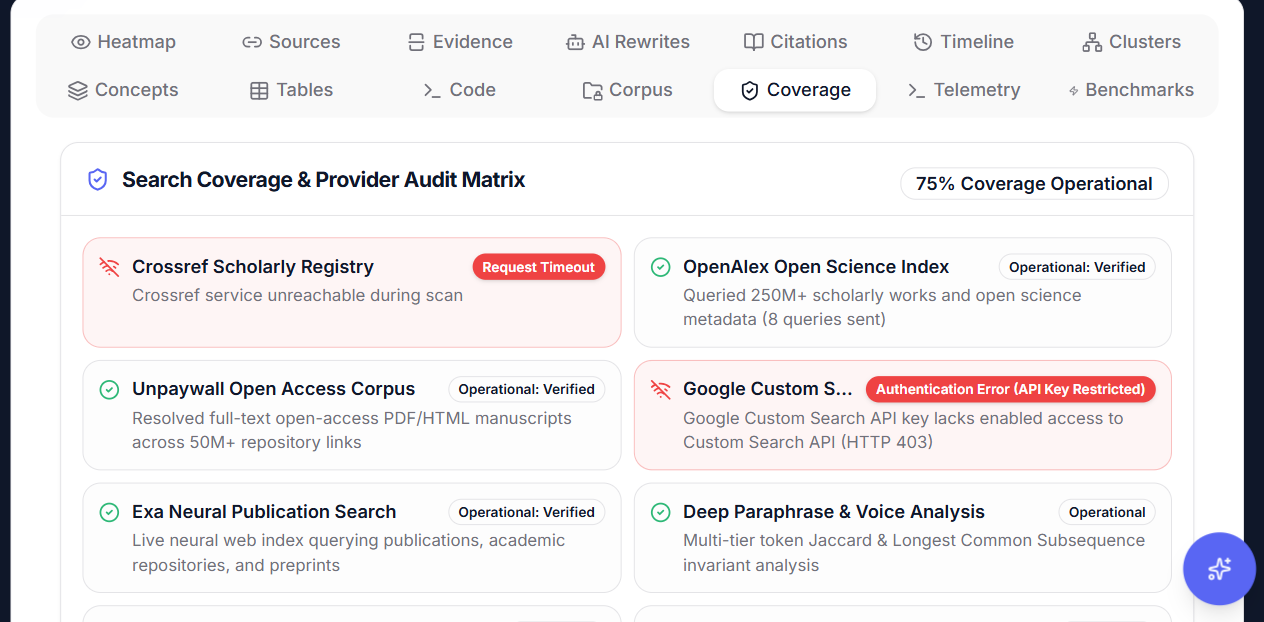Select the active Coverage tab

coord(795,90)
